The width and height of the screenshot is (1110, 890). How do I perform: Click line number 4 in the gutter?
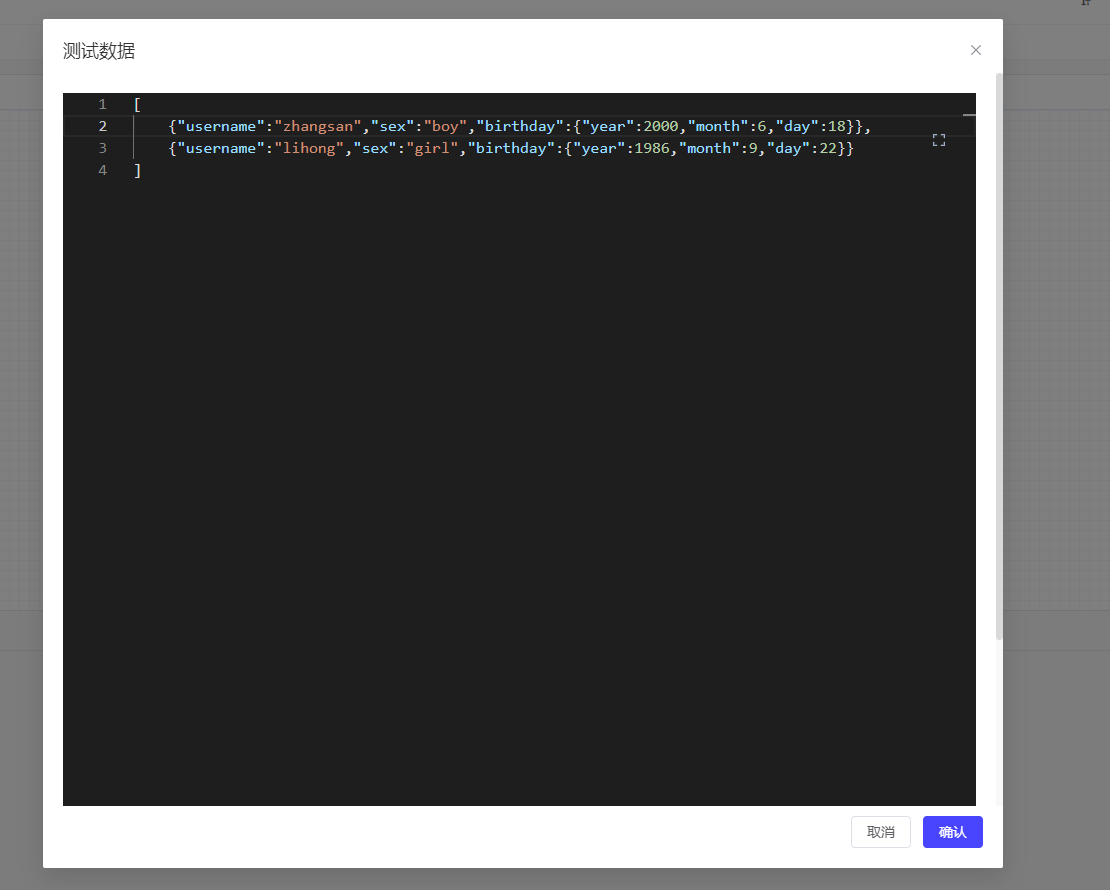pyautogui.click(x=102, y=170)
